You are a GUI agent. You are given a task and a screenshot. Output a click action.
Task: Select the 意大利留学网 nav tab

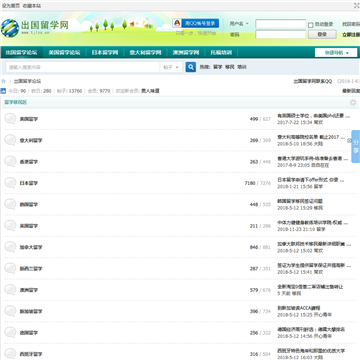(145, 52)
